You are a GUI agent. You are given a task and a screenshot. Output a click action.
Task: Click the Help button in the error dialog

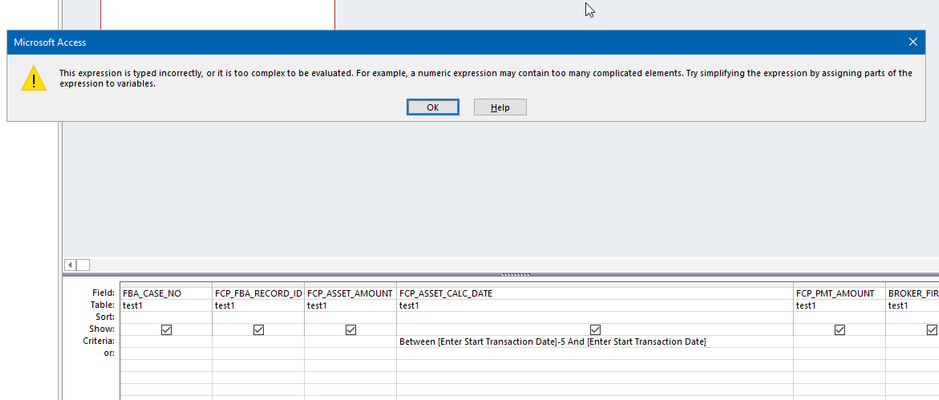point(500,107)
